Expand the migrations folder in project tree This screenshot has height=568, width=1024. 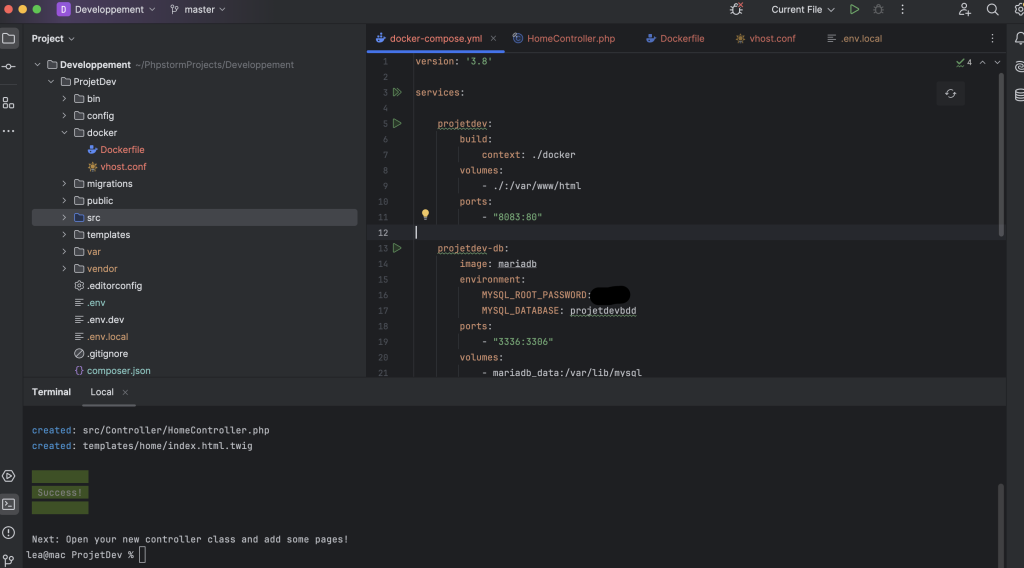coord(65,184)
